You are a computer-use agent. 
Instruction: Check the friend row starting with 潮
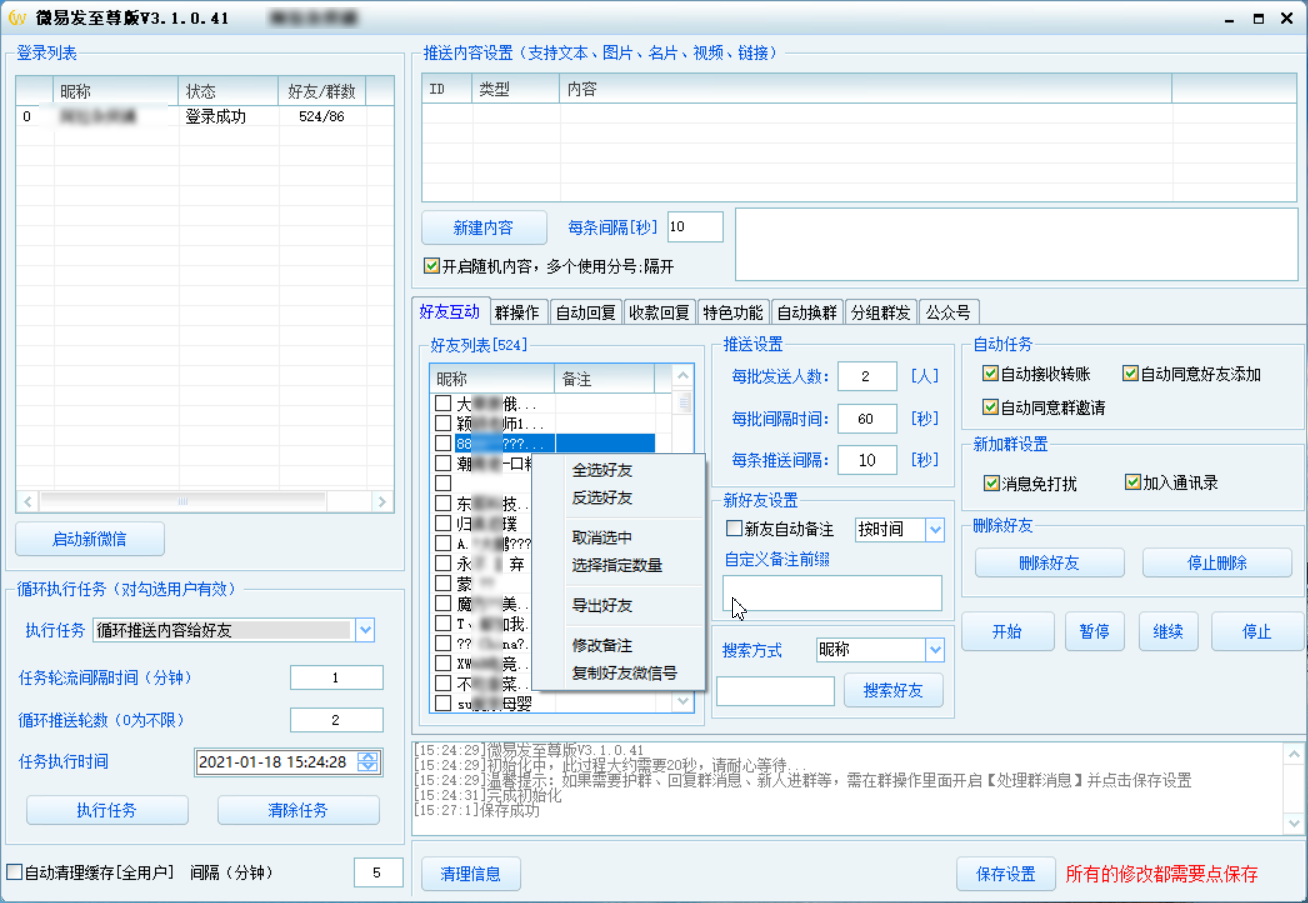[x=443, y=463]
